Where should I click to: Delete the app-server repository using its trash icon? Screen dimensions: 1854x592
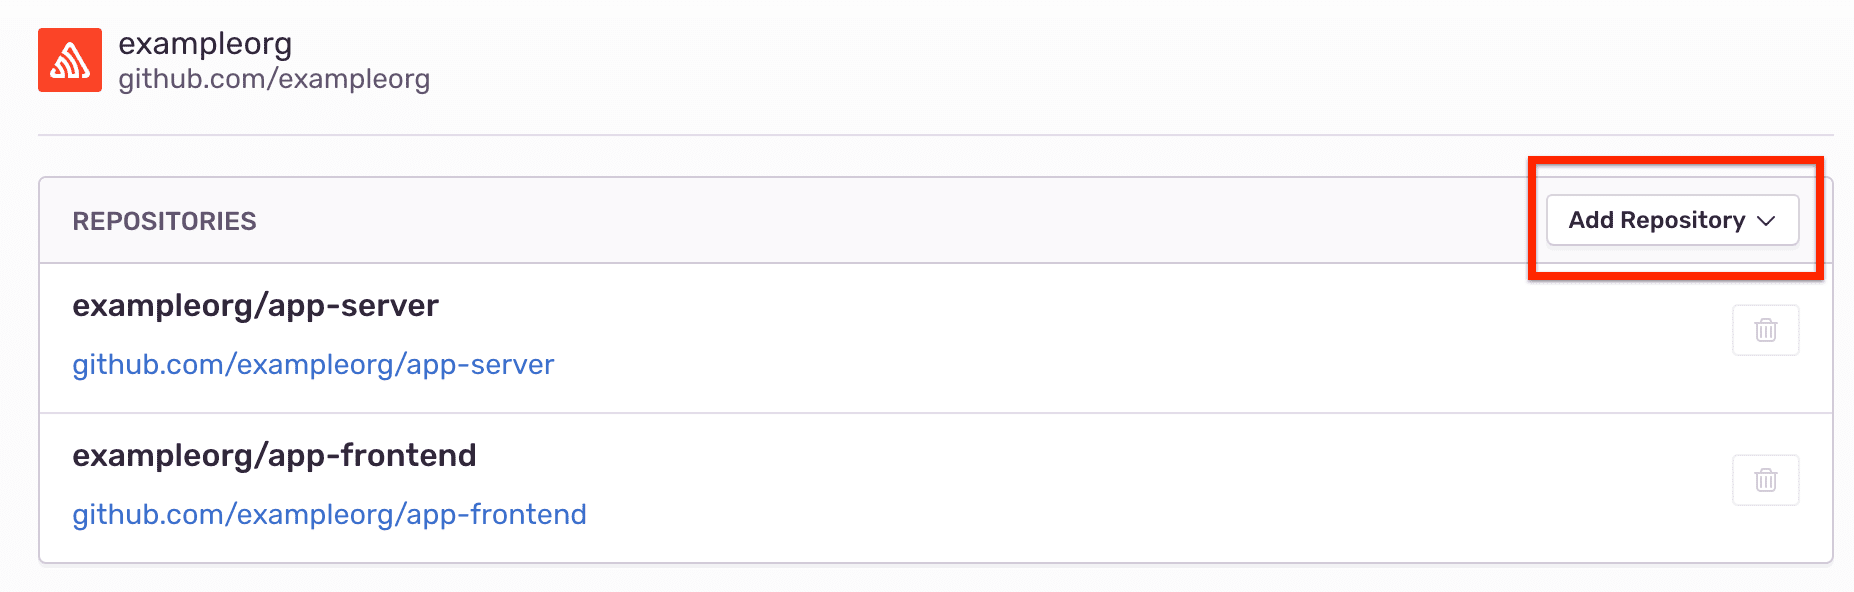1765,330
